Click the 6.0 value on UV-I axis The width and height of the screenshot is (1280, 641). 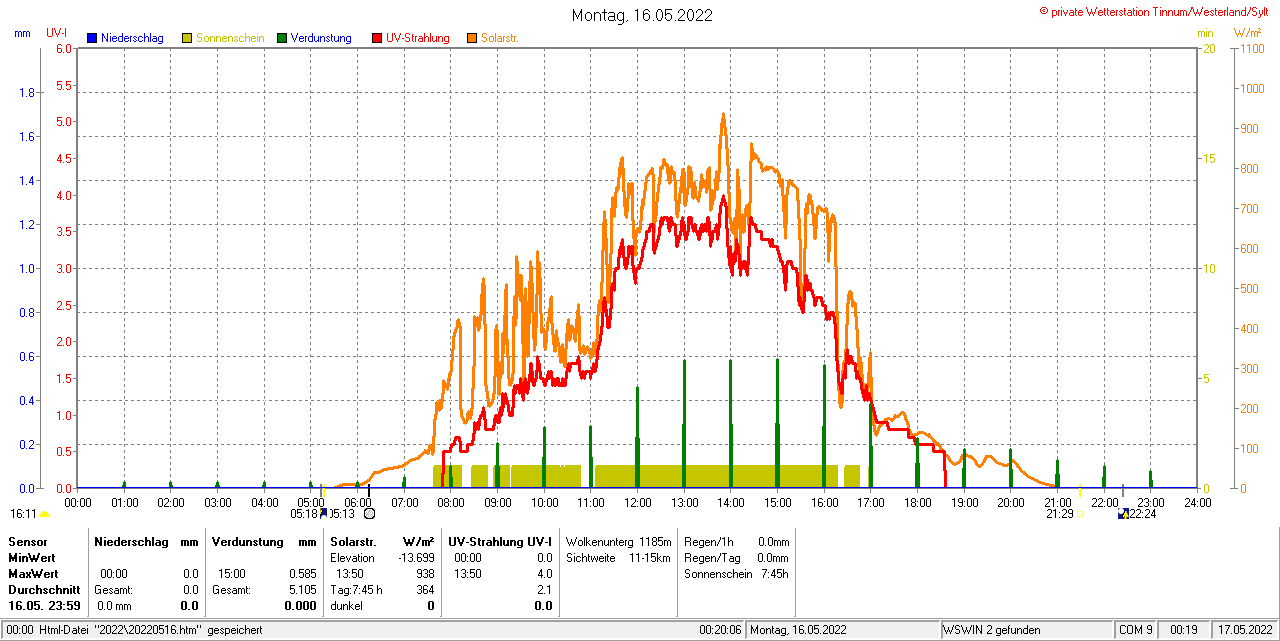tap(64, 48)
